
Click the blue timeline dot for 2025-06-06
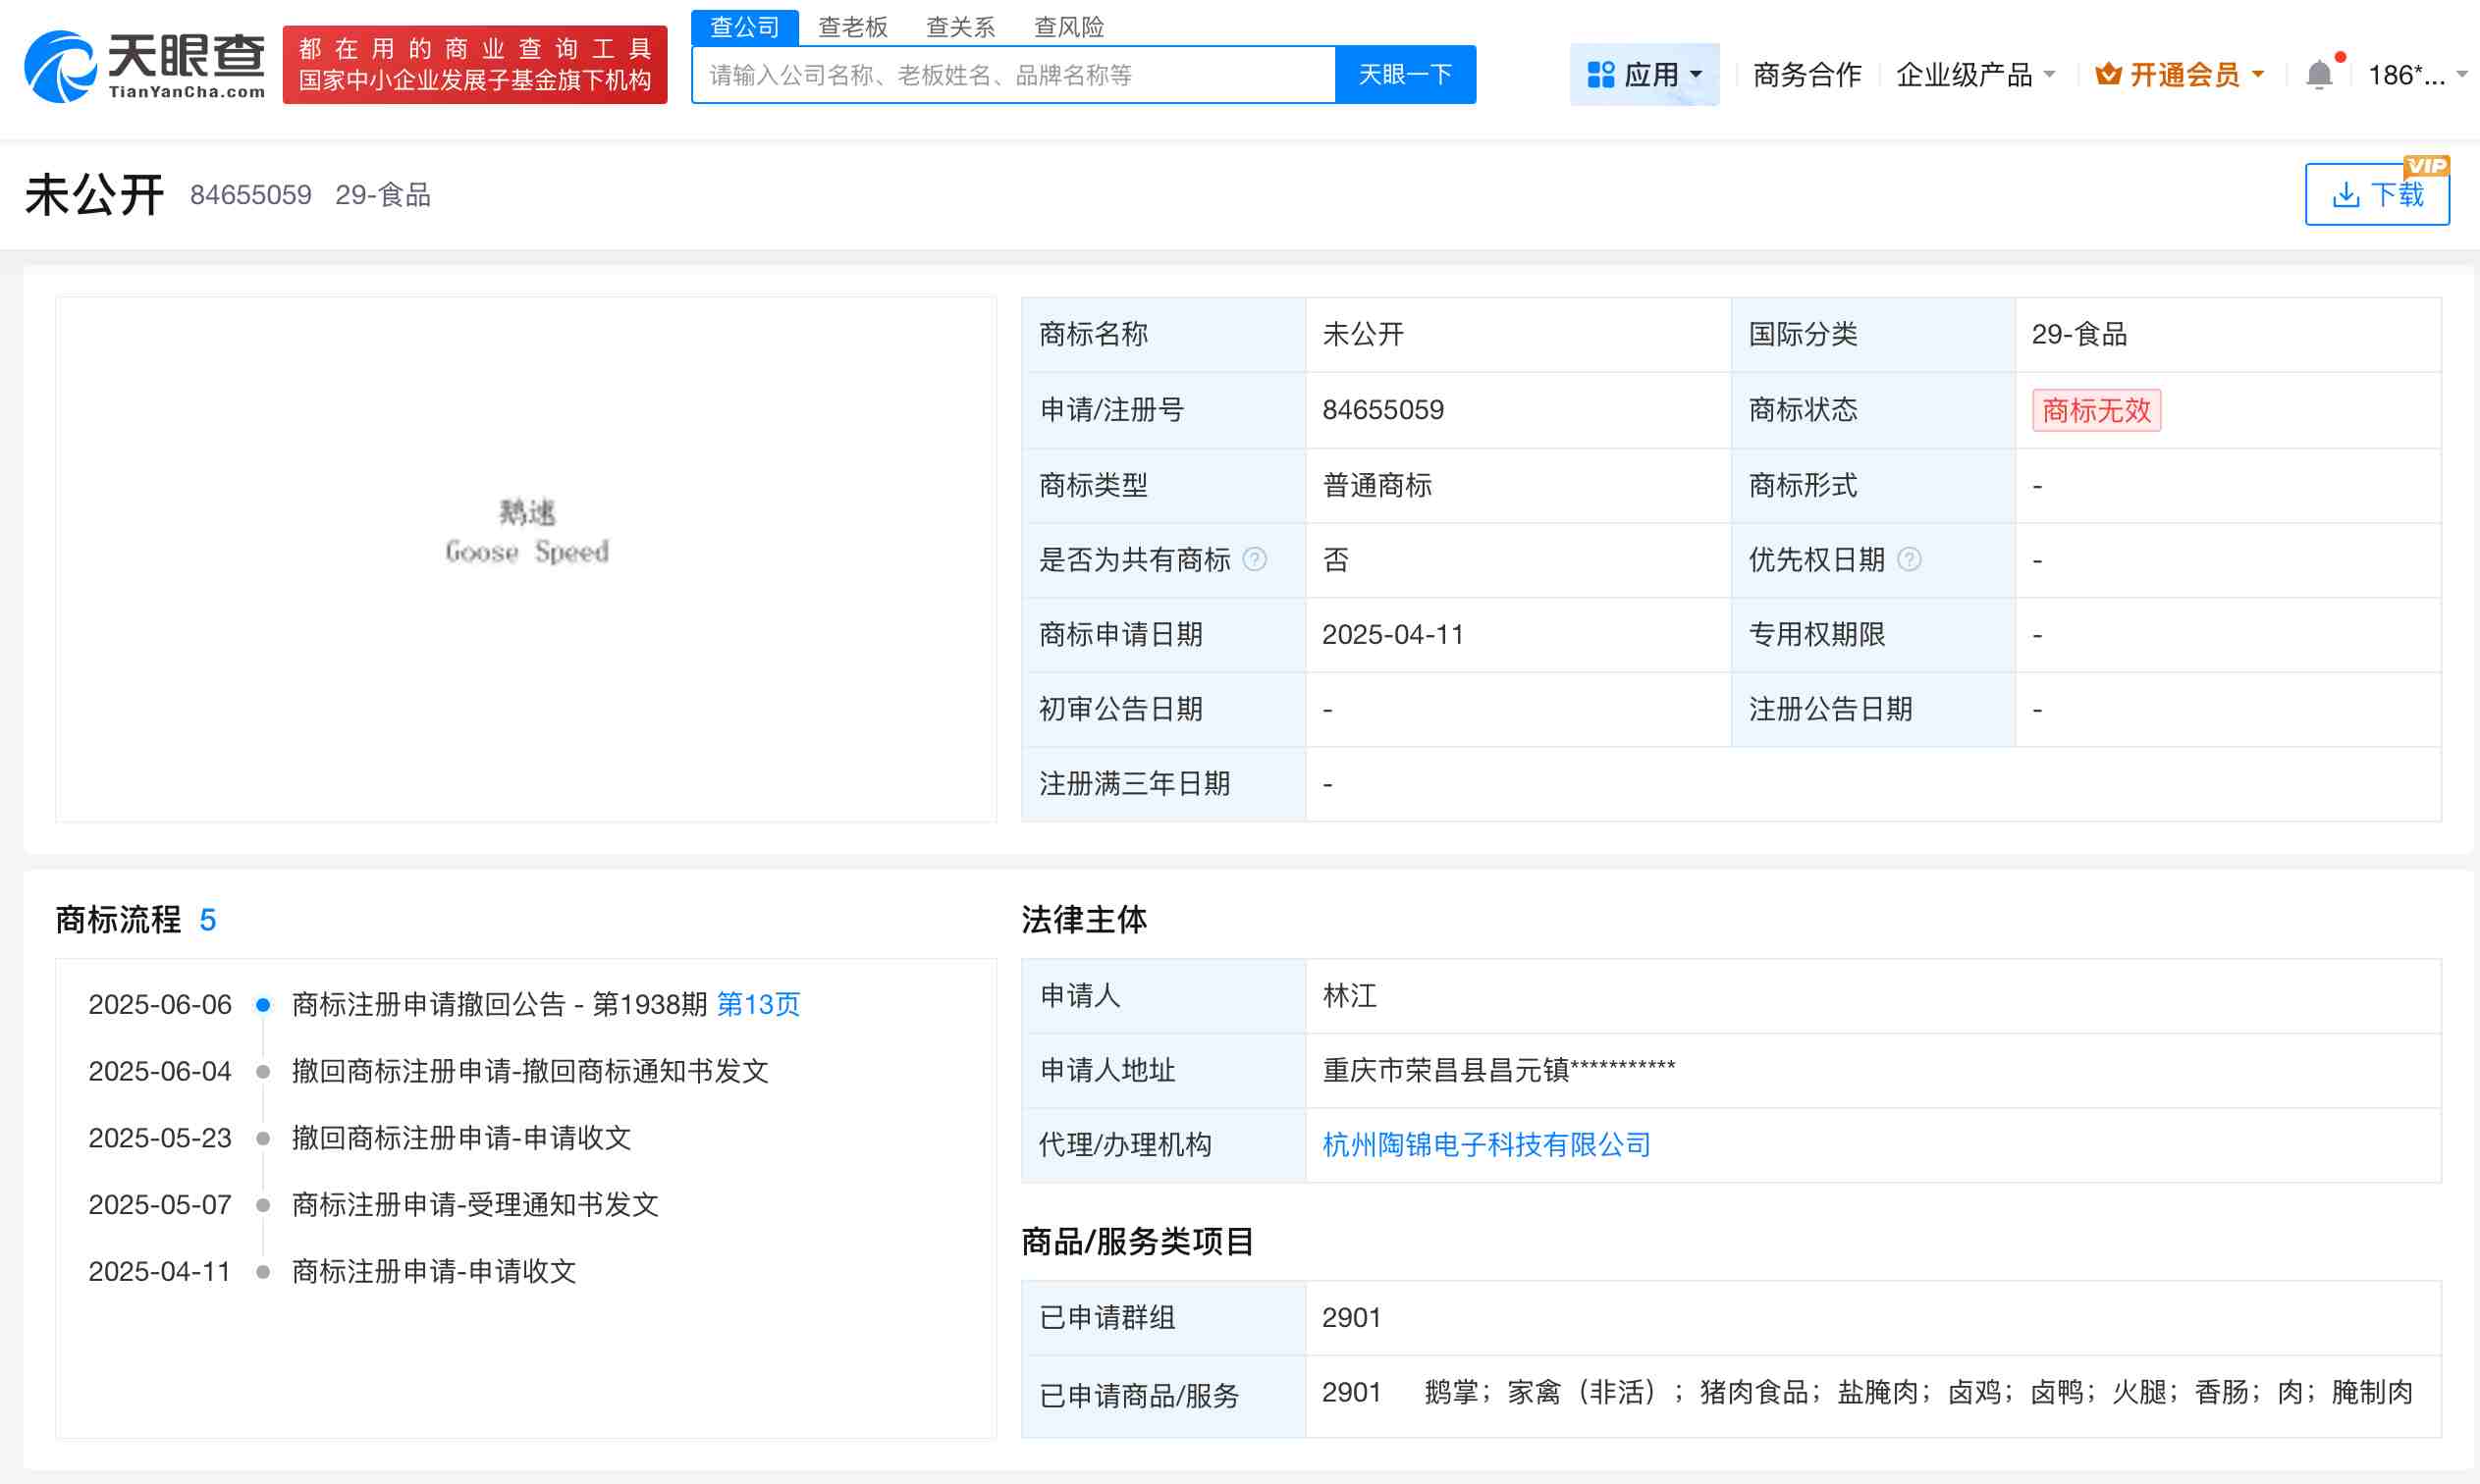pos(263,1004)
